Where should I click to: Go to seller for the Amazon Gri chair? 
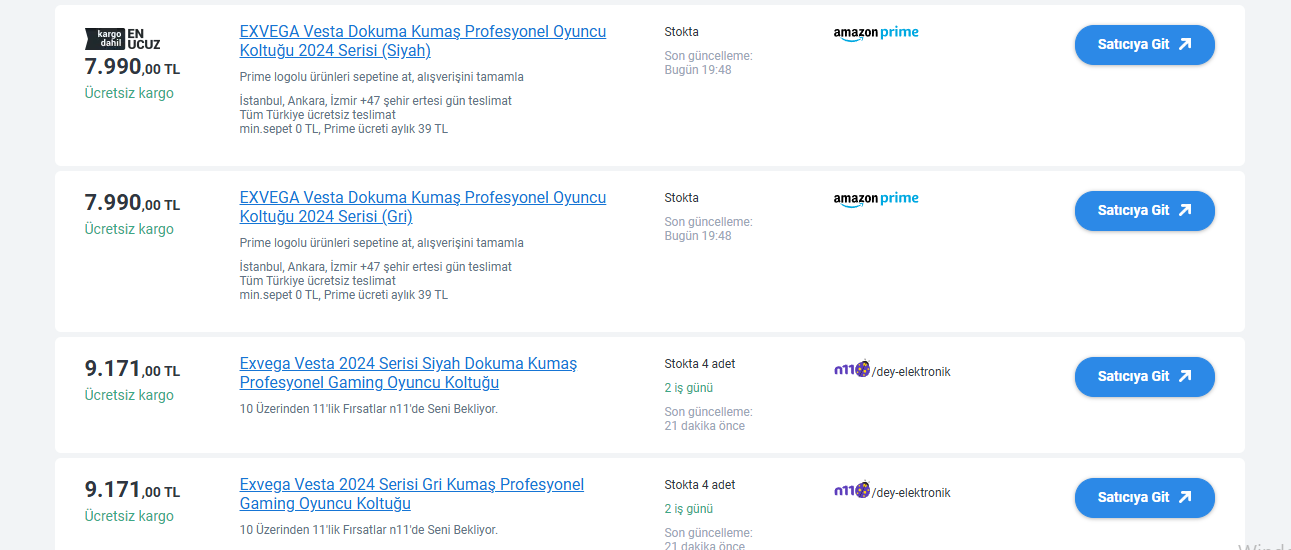(x=1144, y=211)
